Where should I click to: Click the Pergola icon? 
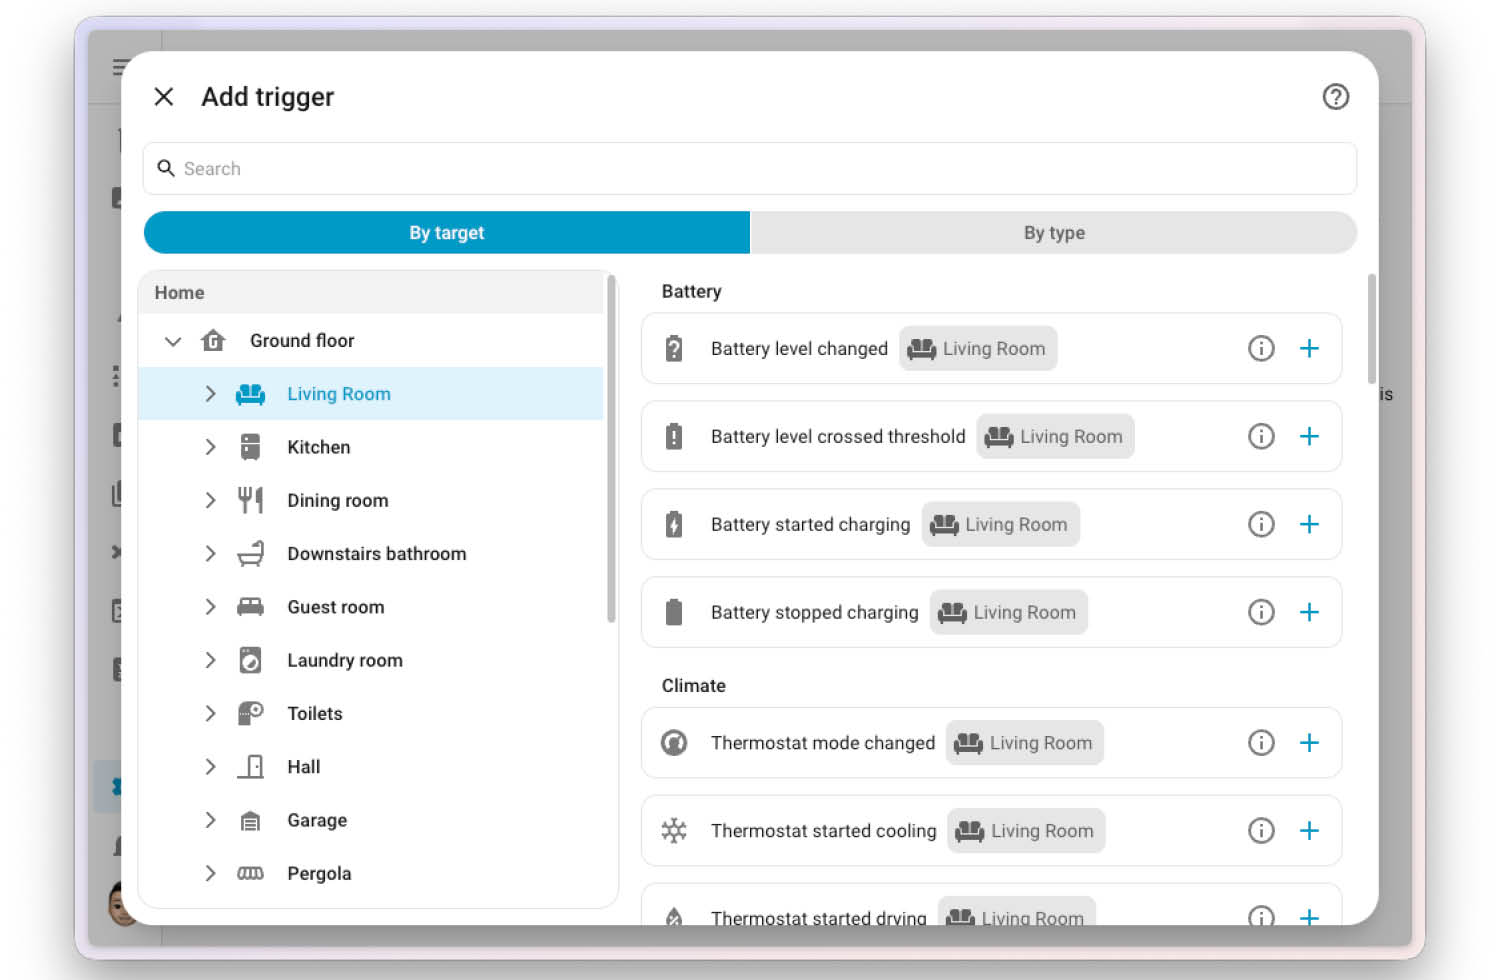(250, 873)
